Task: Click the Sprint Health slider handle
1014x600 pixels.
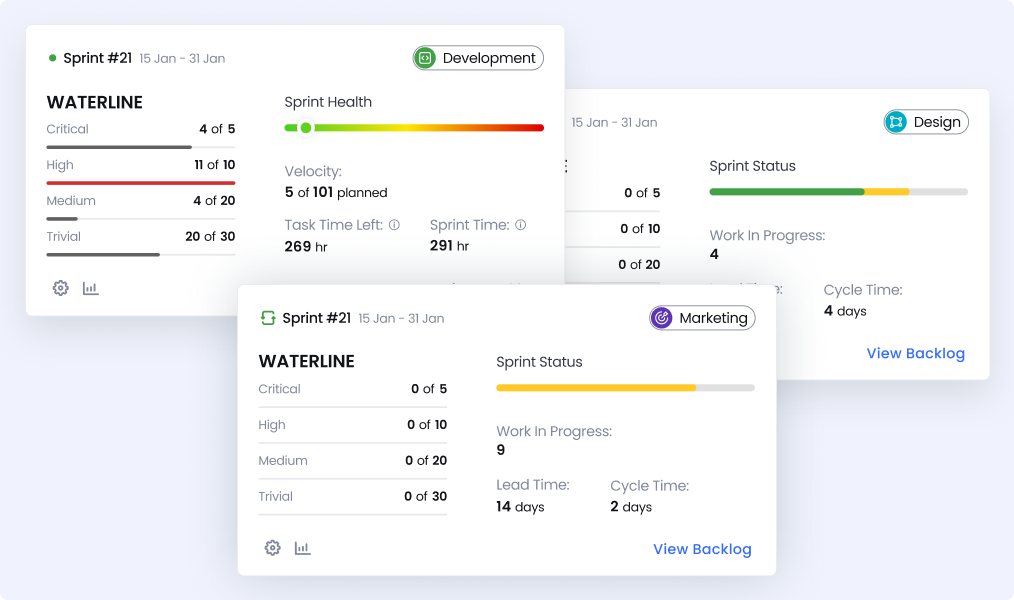Action: point(306,128)
